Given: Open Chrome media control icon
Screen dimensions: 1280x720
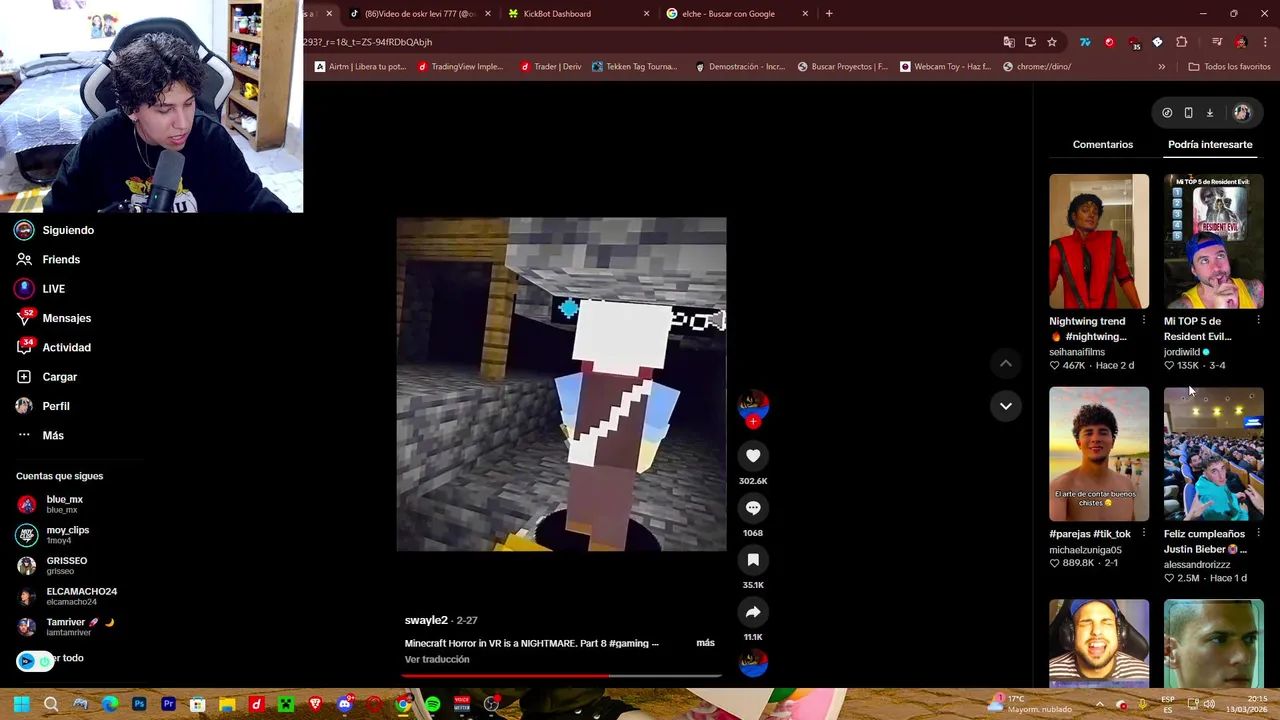Looking at the screenshot, I should 1217,42.
